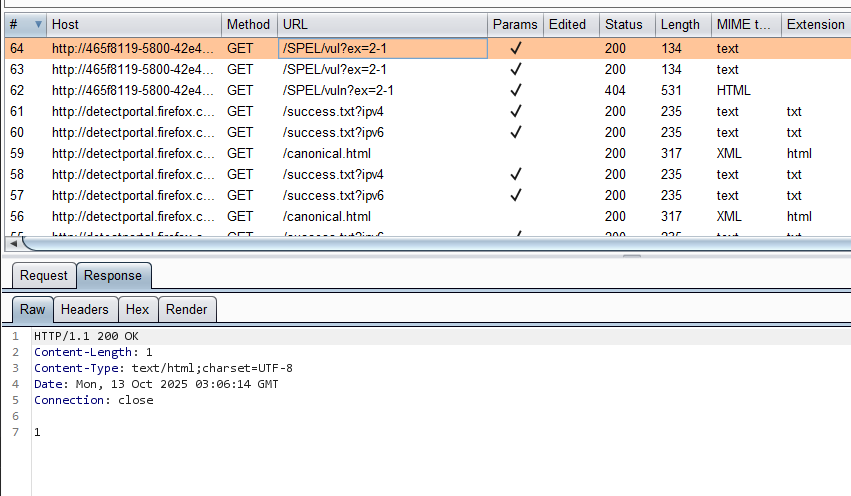Click the Params checkmark in row 57

[516, 195]
